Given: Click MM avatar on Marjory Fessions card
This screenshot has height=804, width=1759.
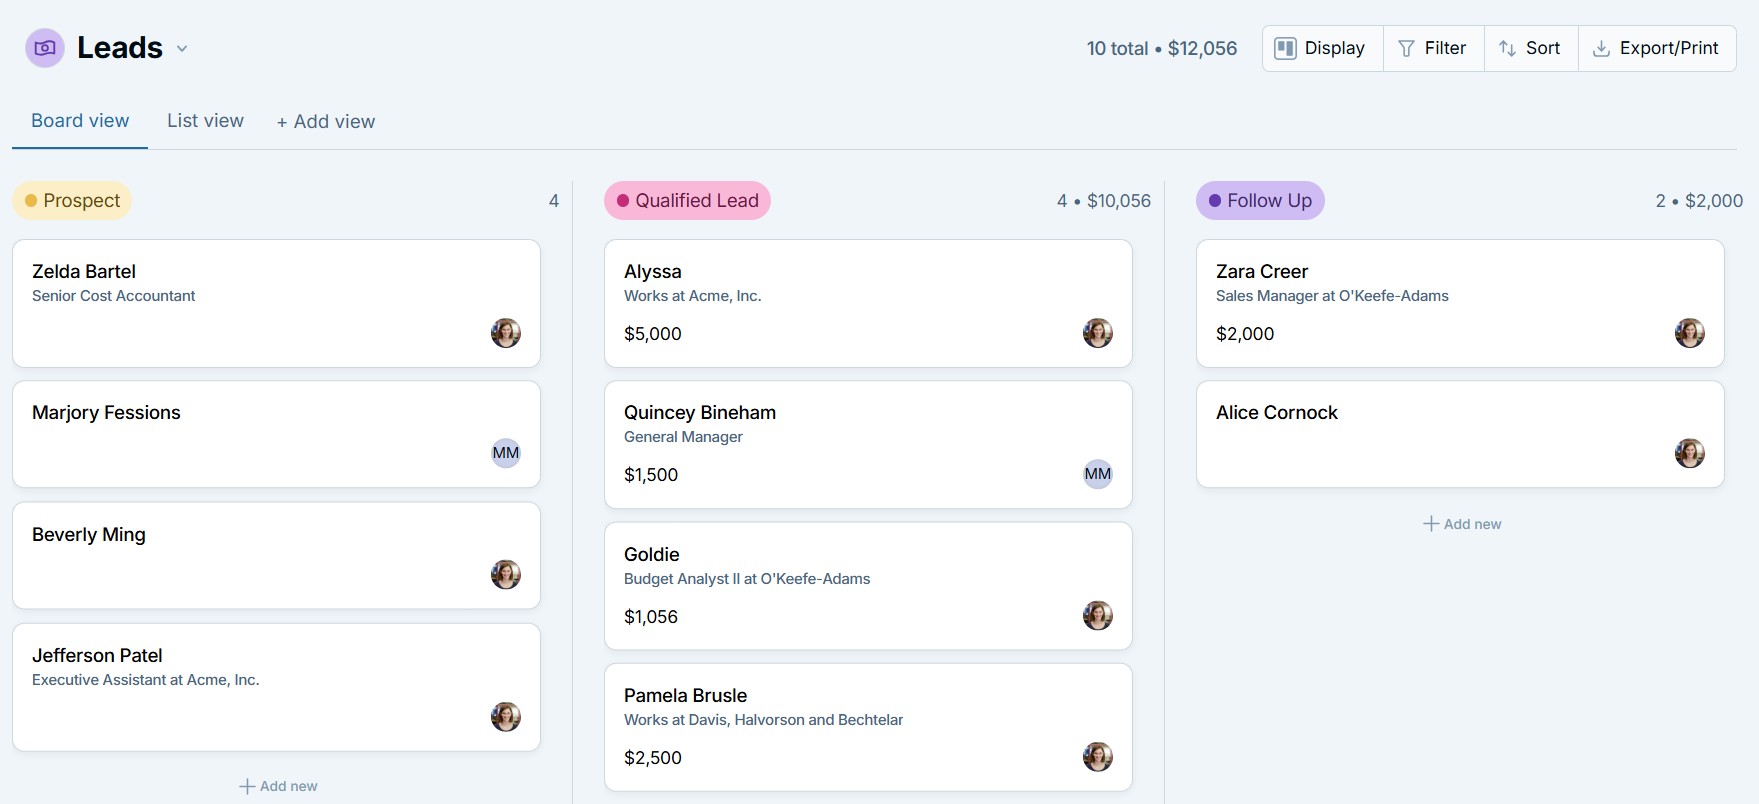Looking at the screenshot, I should (x=506, y=453).
